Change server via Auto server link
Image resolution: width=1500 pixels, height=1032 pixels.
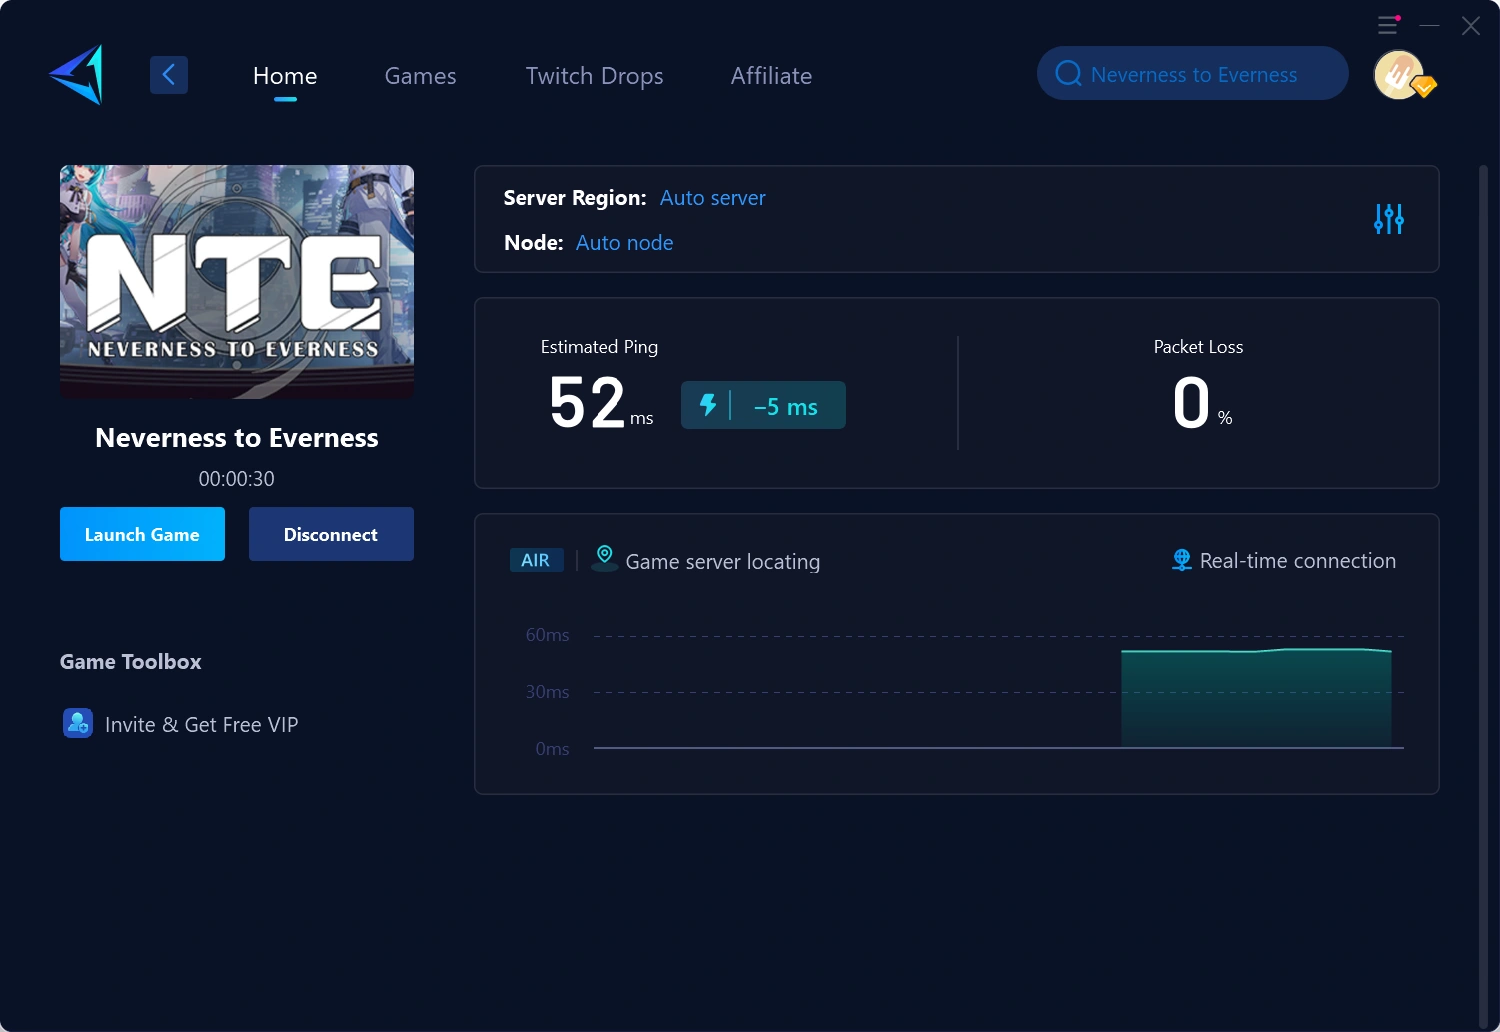coord(712,198)
